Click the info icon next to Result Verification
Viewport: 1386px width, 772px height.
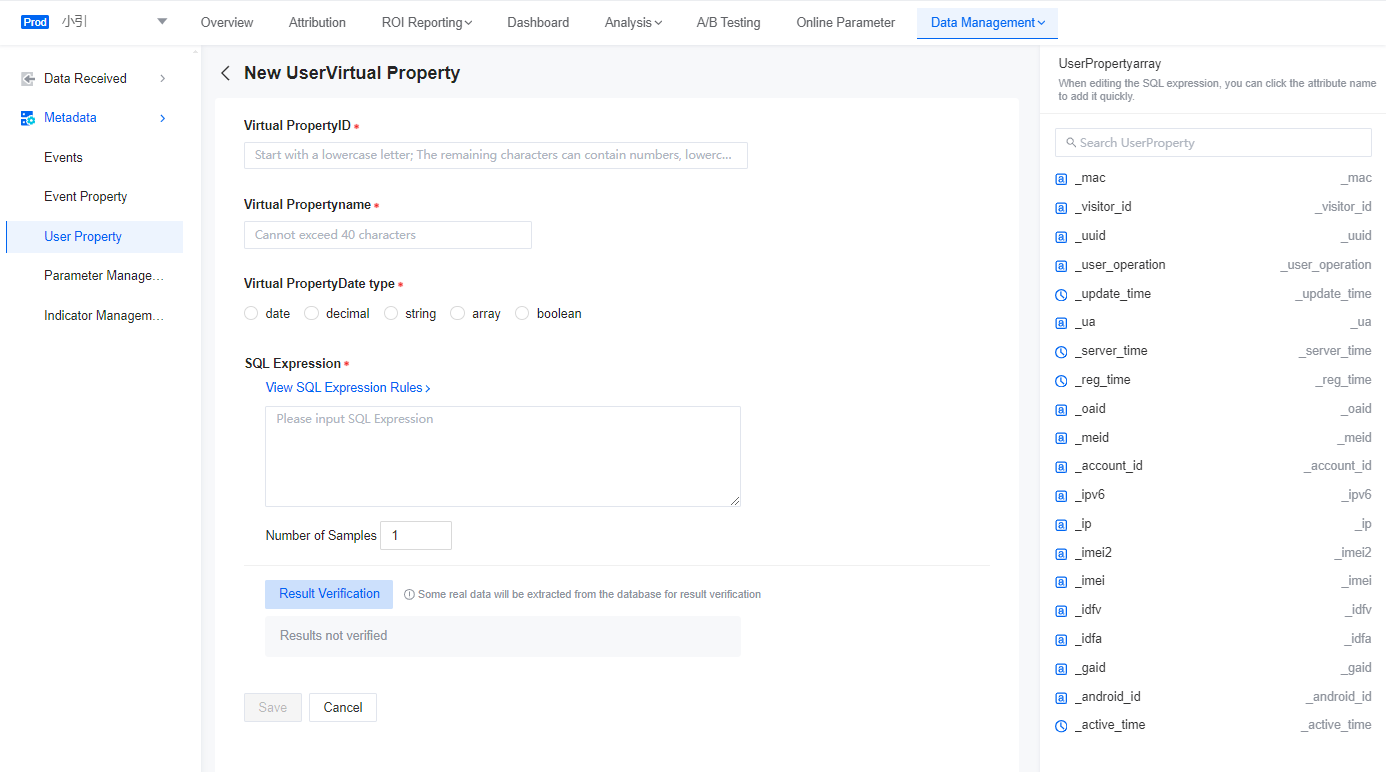tap(409, 593)
